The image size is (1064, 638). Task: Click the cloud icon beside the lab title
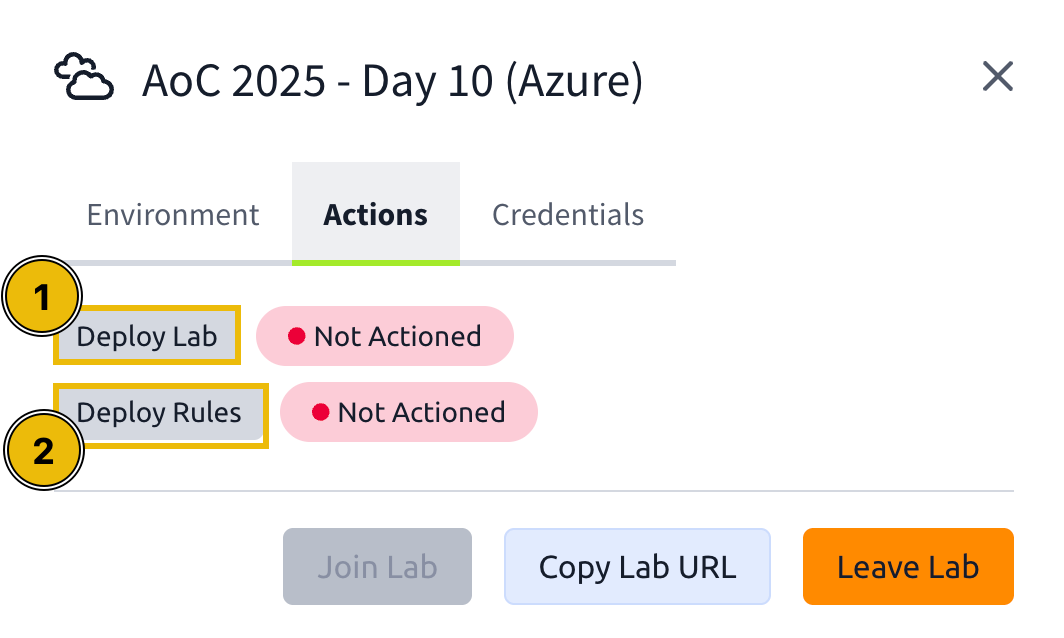click(84, 76)
